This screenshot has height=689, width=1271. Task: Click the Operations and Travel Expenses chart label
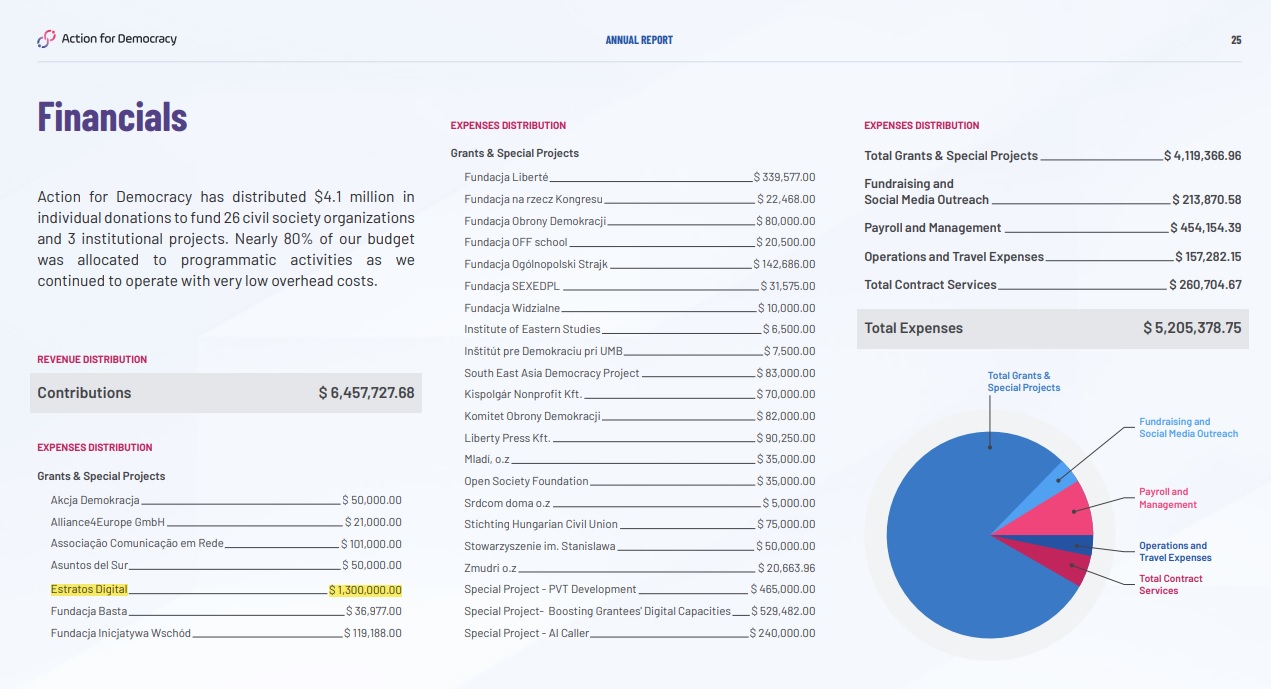(1174, 552)
